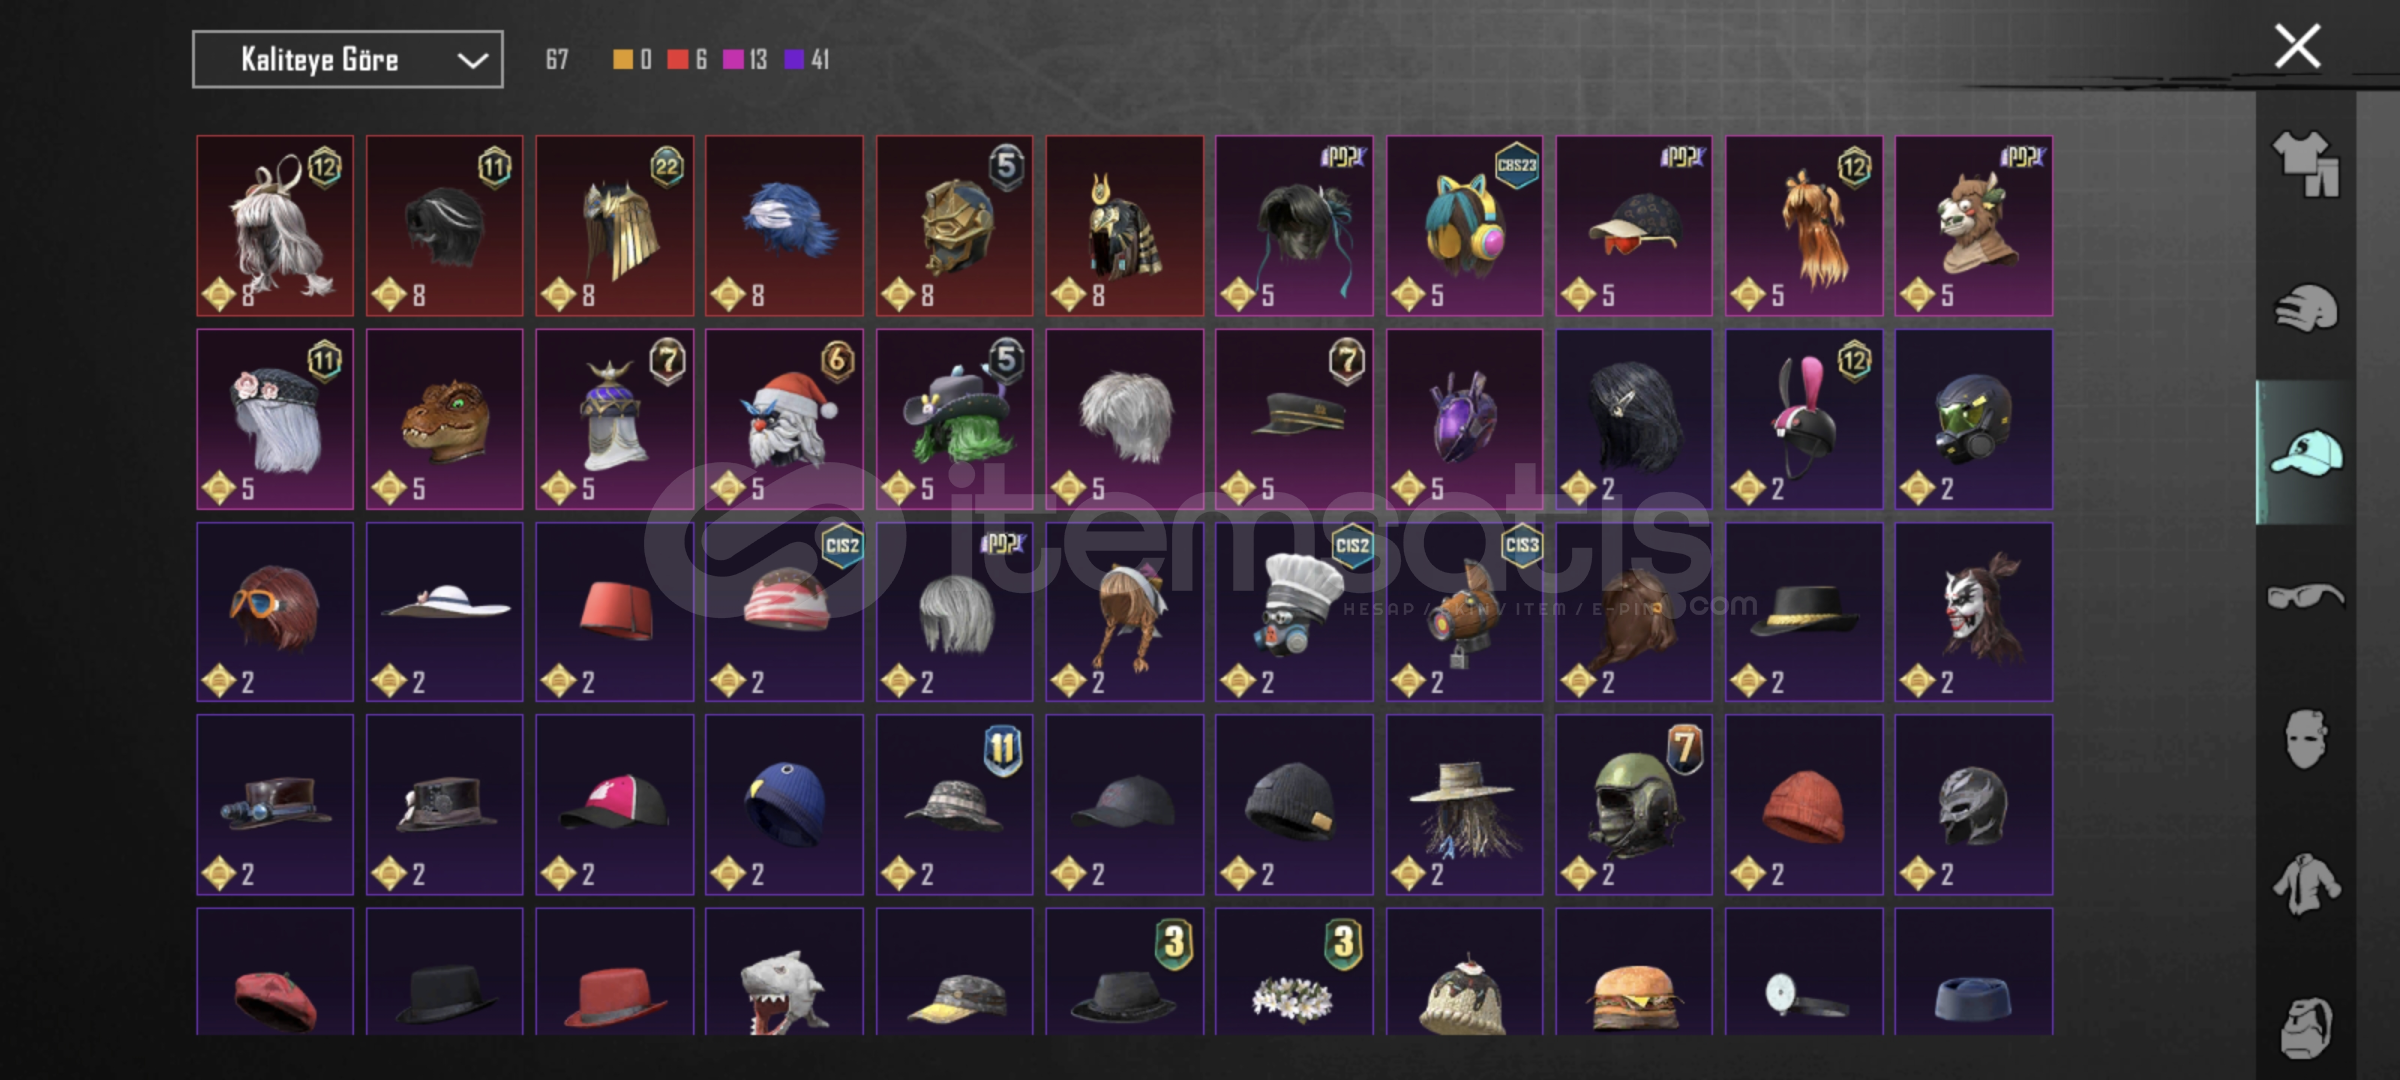
Task: Select the green T-rex dinosaur head item
Action: pos(444,419)
